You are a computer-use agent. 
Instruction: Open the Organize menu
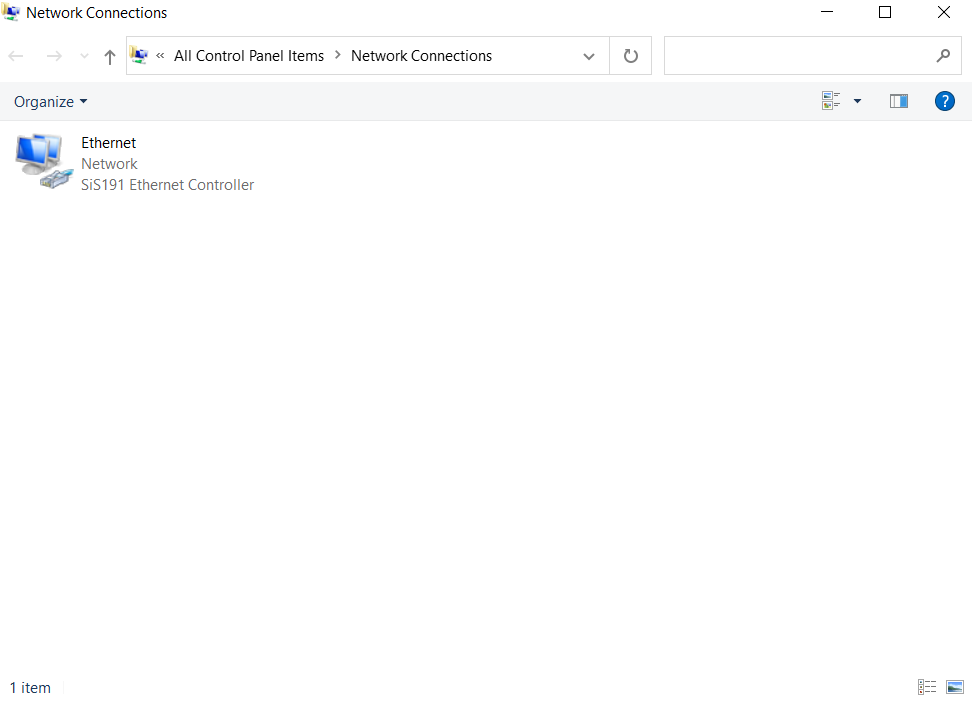50,102
